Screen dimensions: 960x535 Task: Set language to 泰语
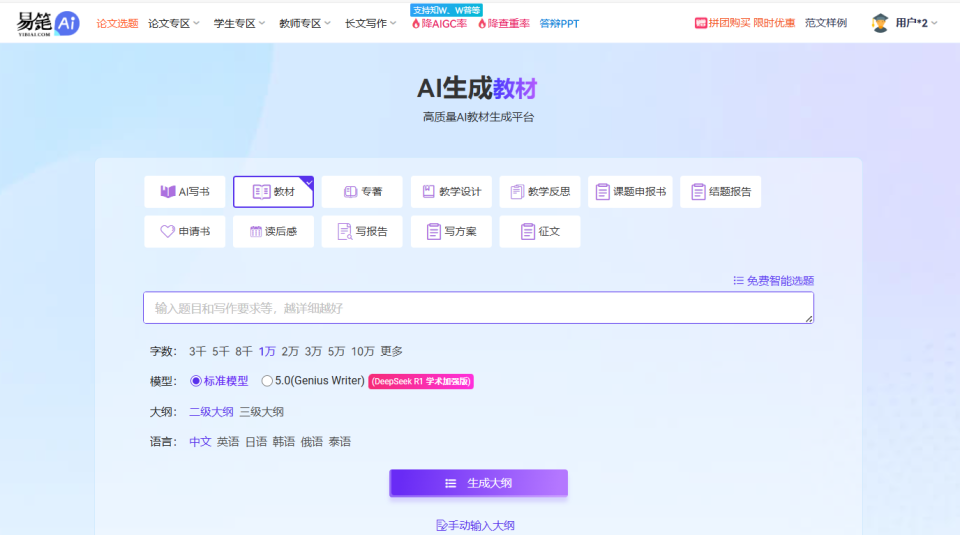pos(340,442)
